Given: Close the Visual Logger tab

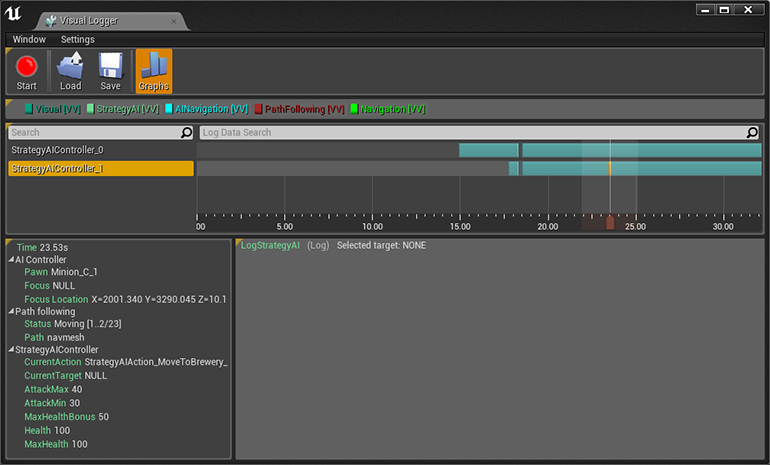Looking at the screenshot, I should pyautogui.click(x=174, y=21).
